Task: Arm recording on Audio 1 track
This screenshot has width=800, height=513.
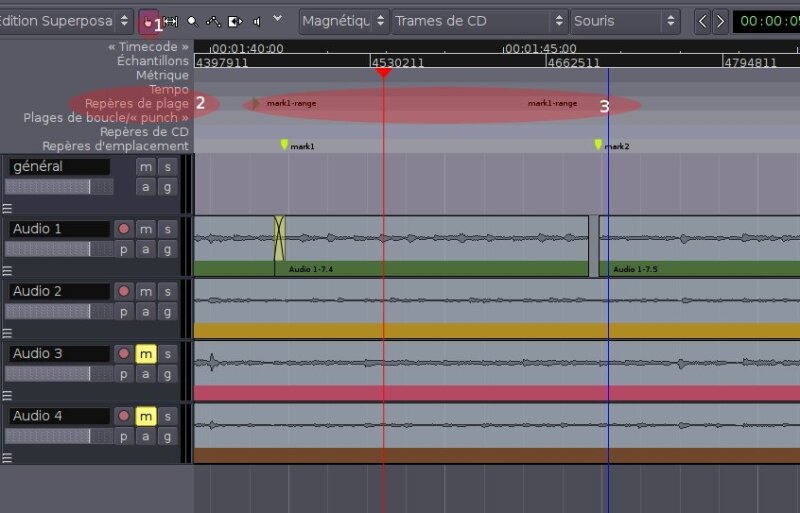Action: point(124,229)
